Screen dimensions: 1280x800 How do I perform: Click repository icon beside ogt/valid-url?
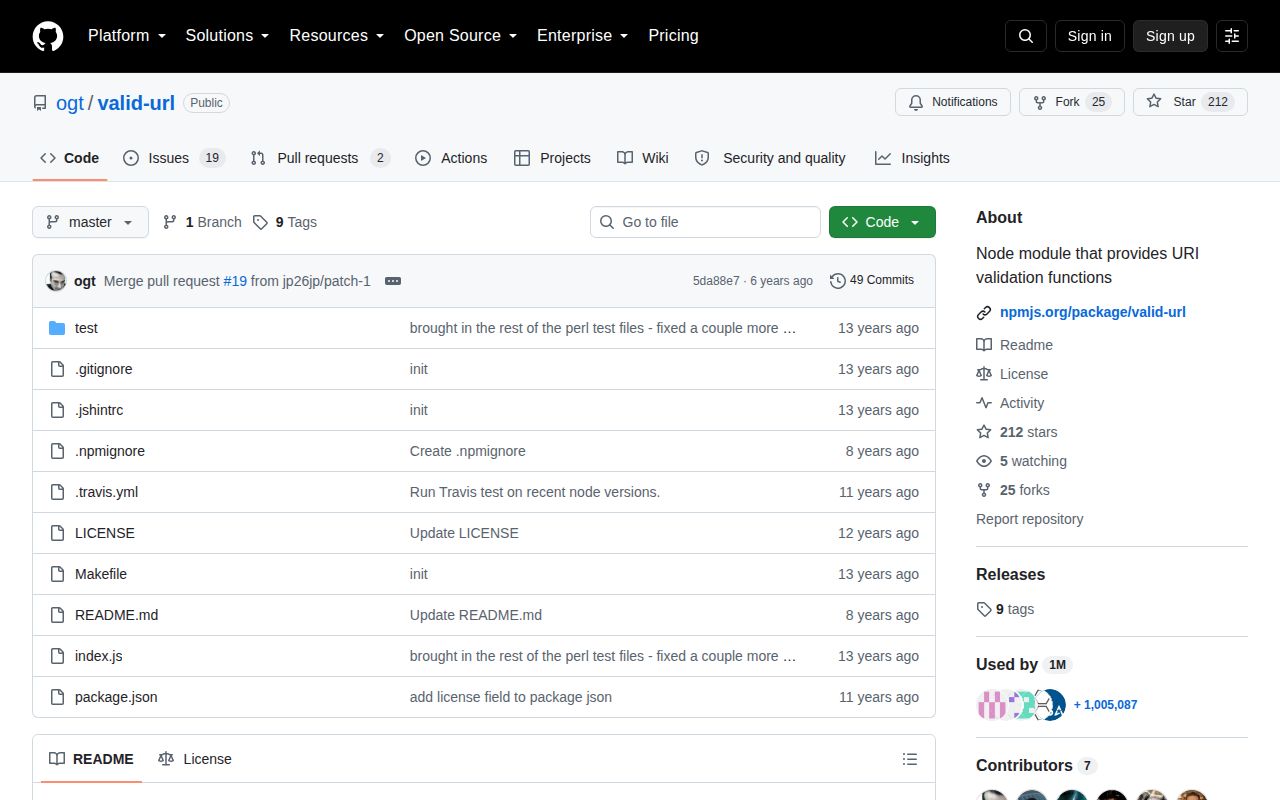click(40, 103)
